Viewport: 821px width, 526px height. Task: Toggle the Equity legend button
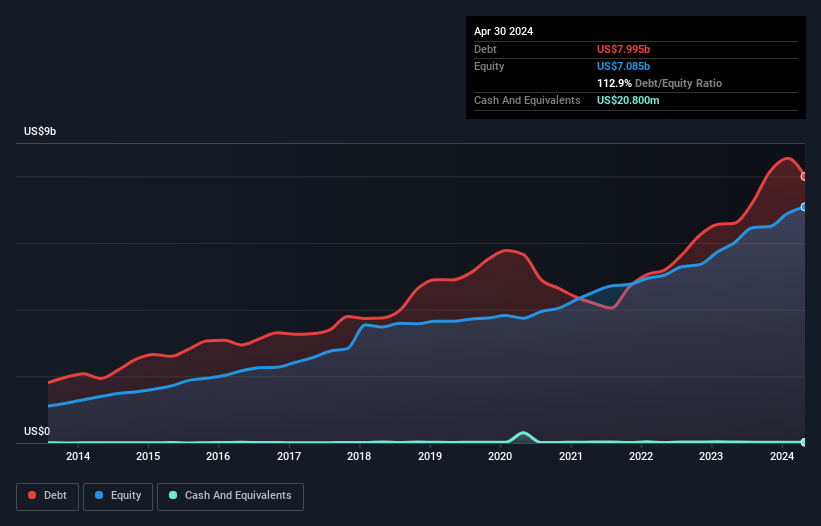[118, 496]
